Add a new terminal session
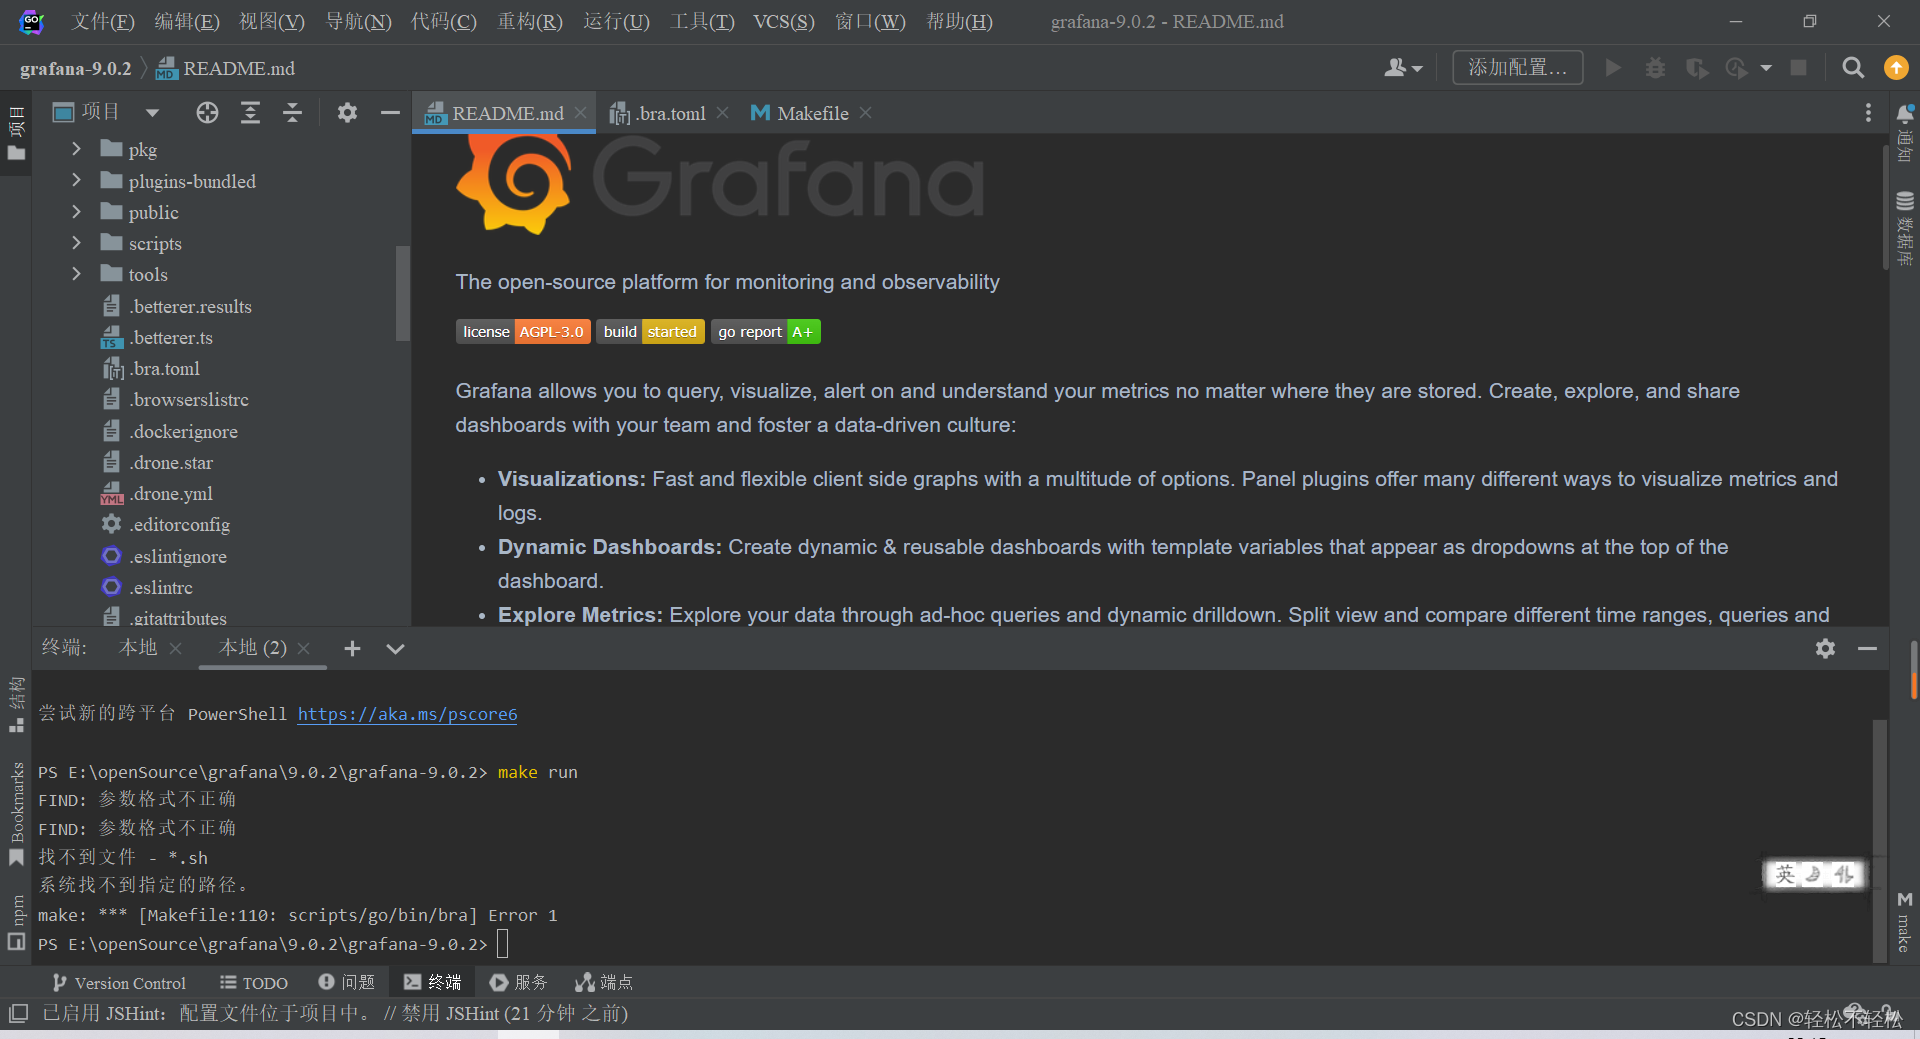This screenshot has width=1920, height=1039. click(x=352, y=648)
